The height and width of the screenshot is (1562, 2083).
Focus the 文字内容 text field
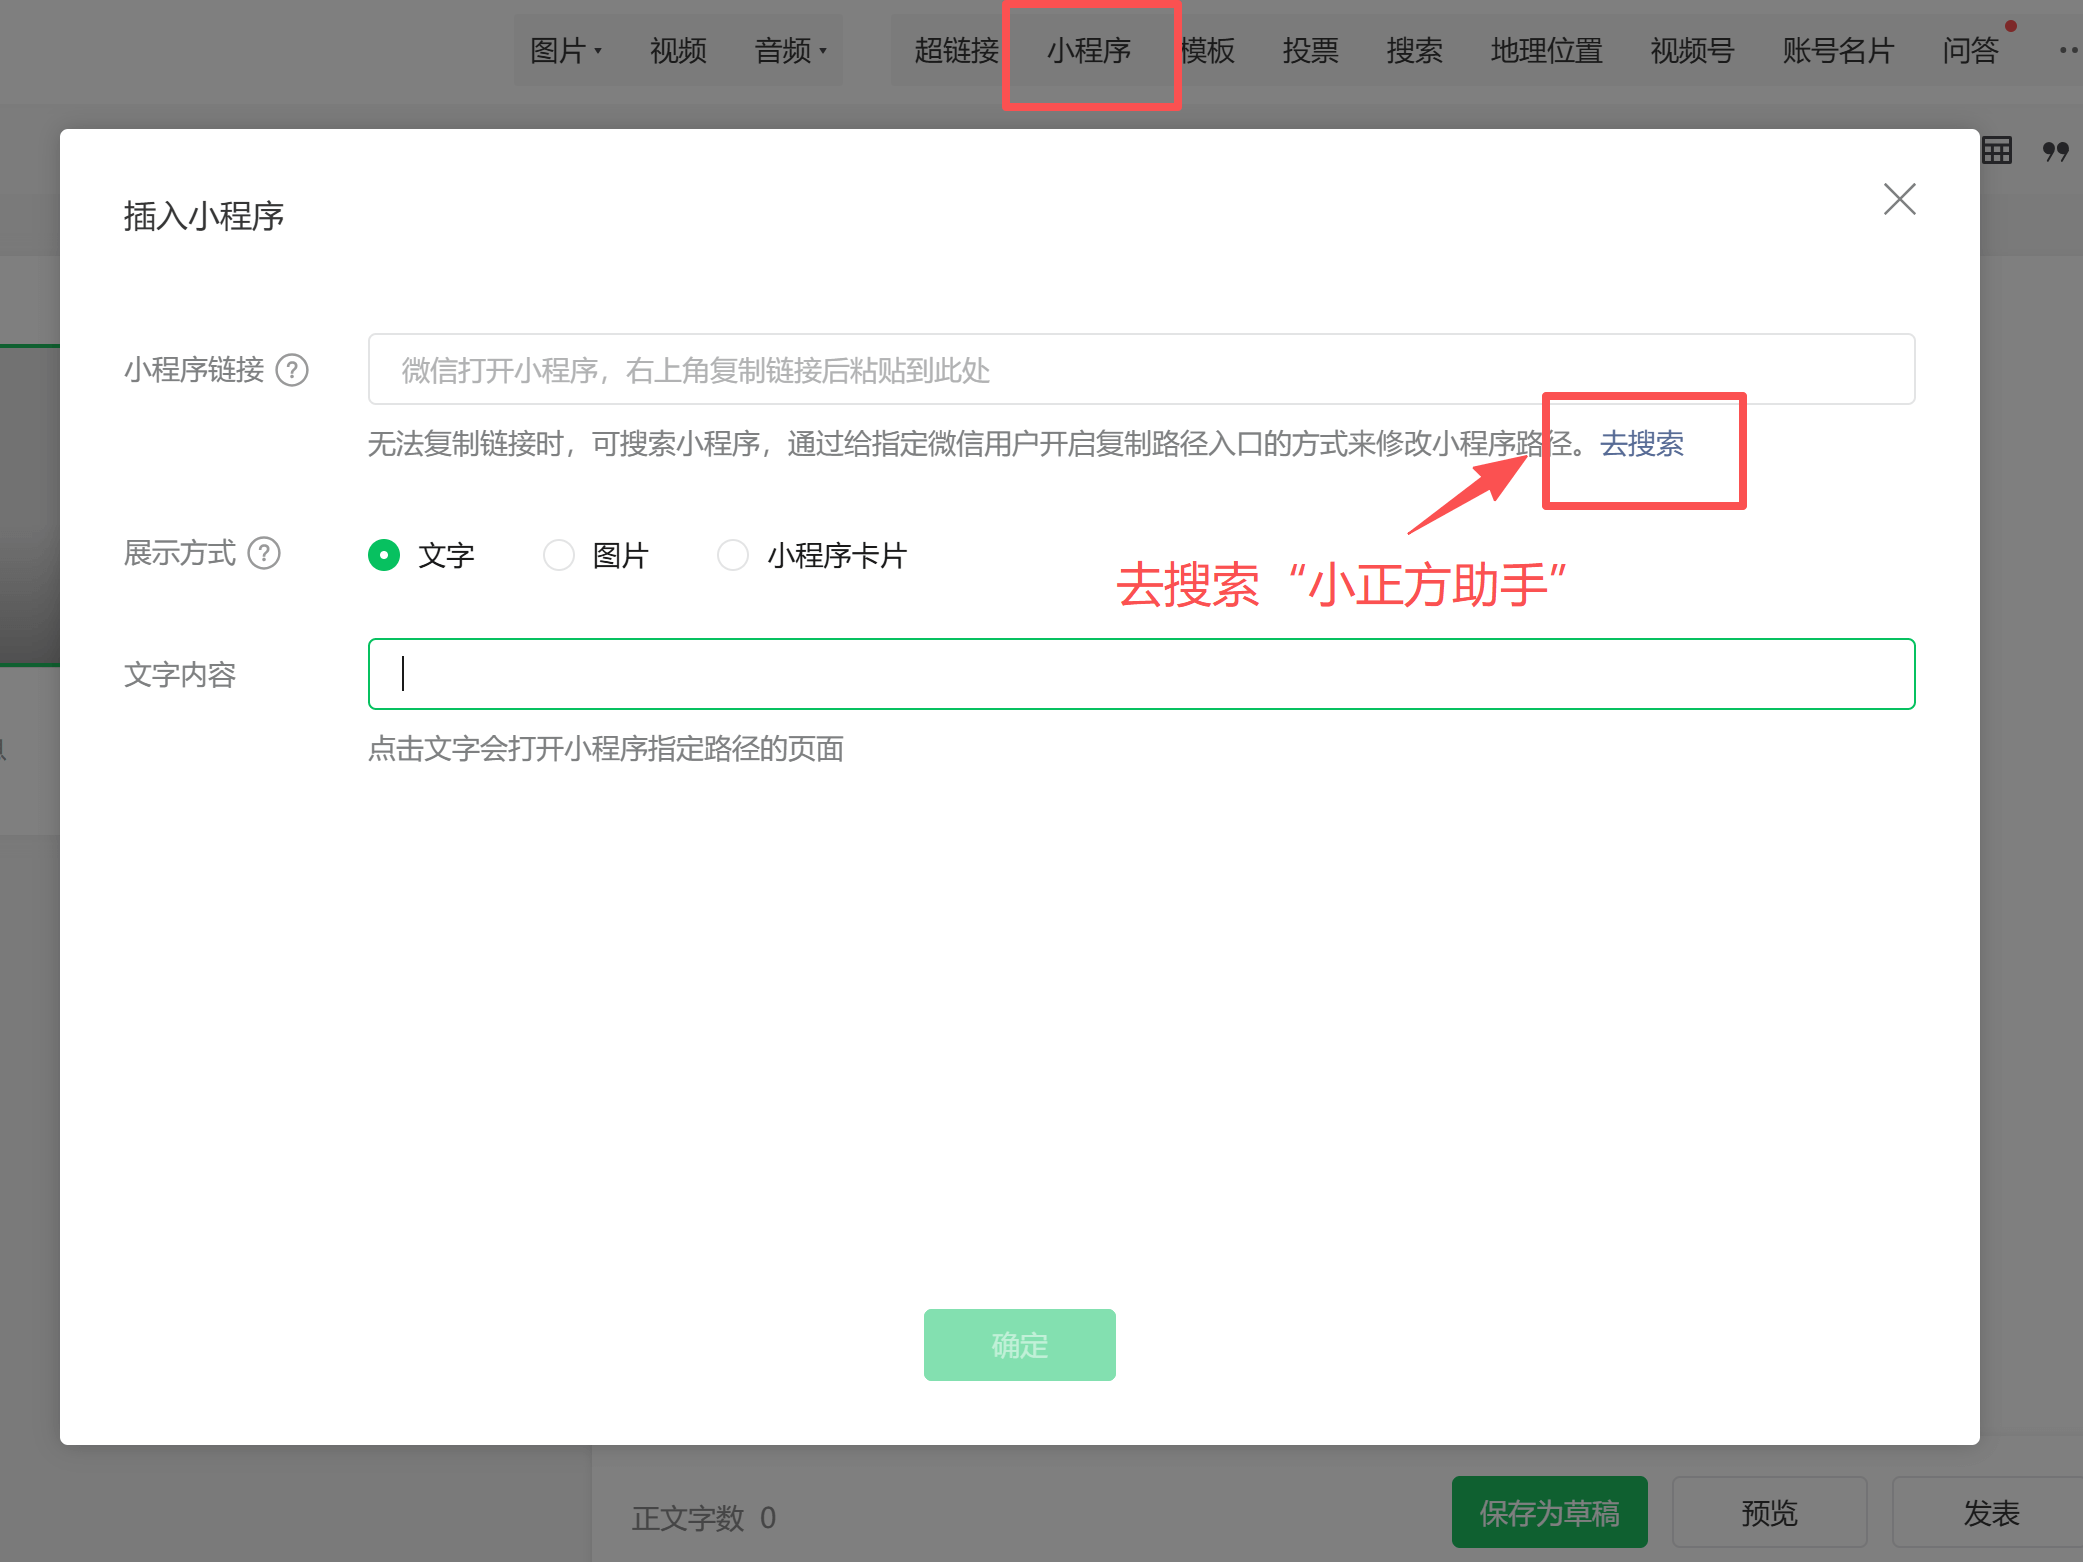pos(1141,674)
